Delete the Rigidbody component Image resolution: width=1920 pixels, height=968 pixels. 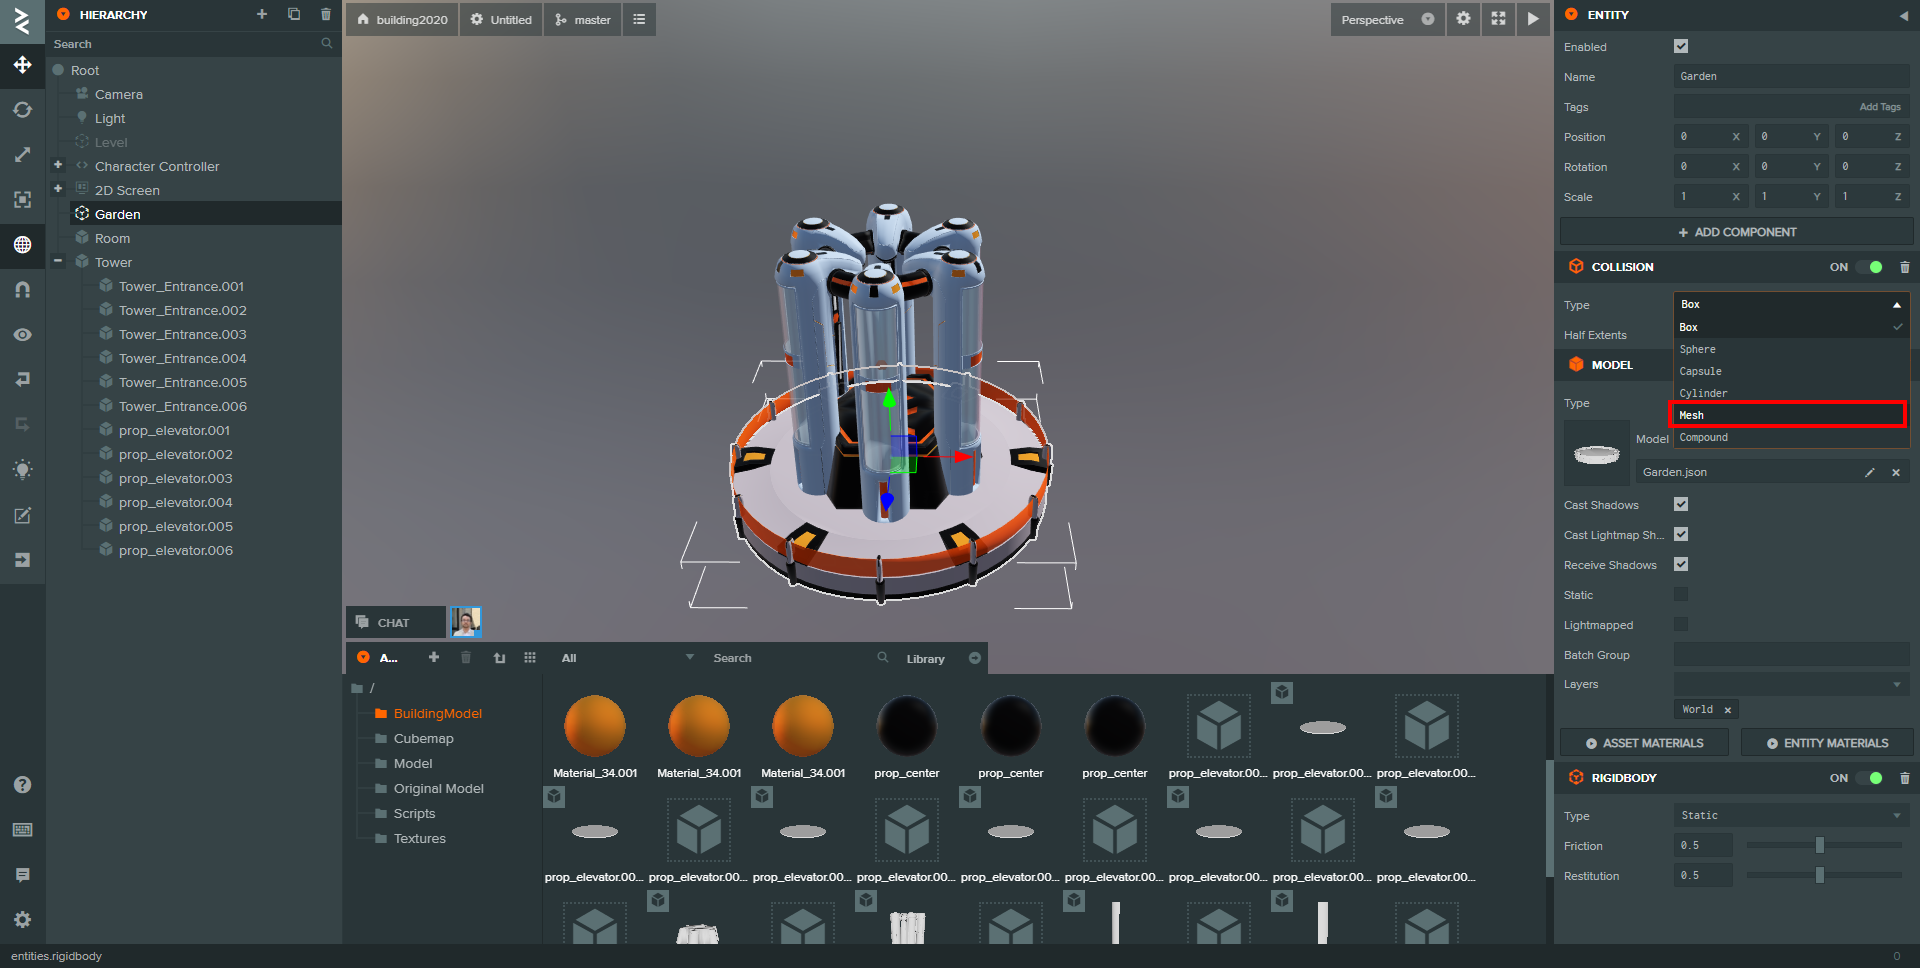pyautogui.click(x=1904, y=778)
